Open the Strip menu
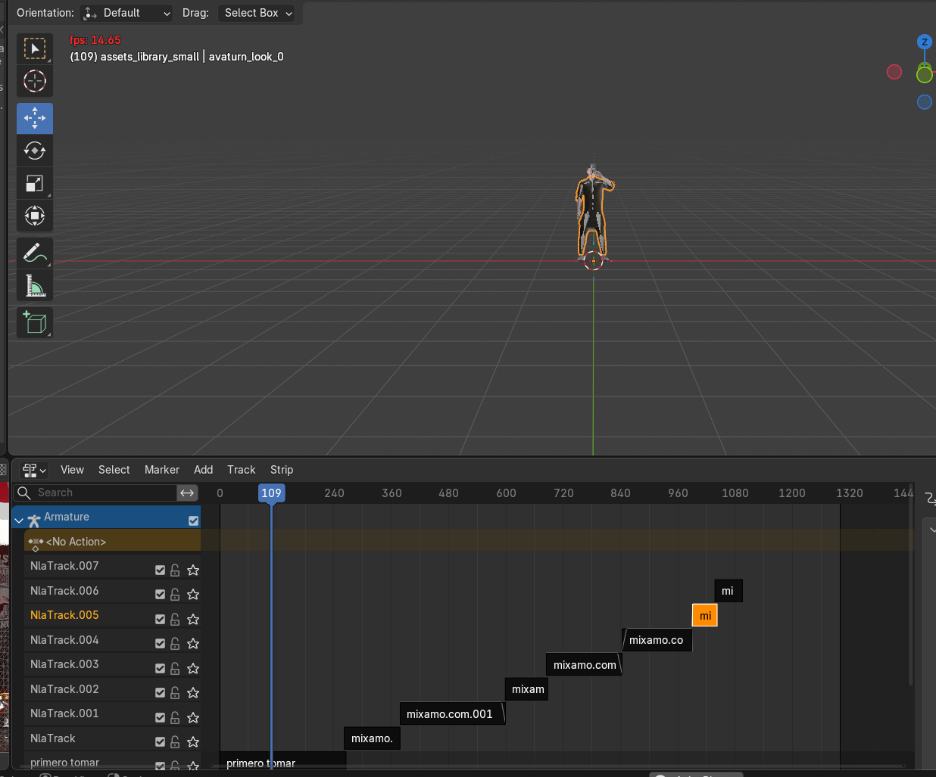The image size is (936, 777). [281, 470]
